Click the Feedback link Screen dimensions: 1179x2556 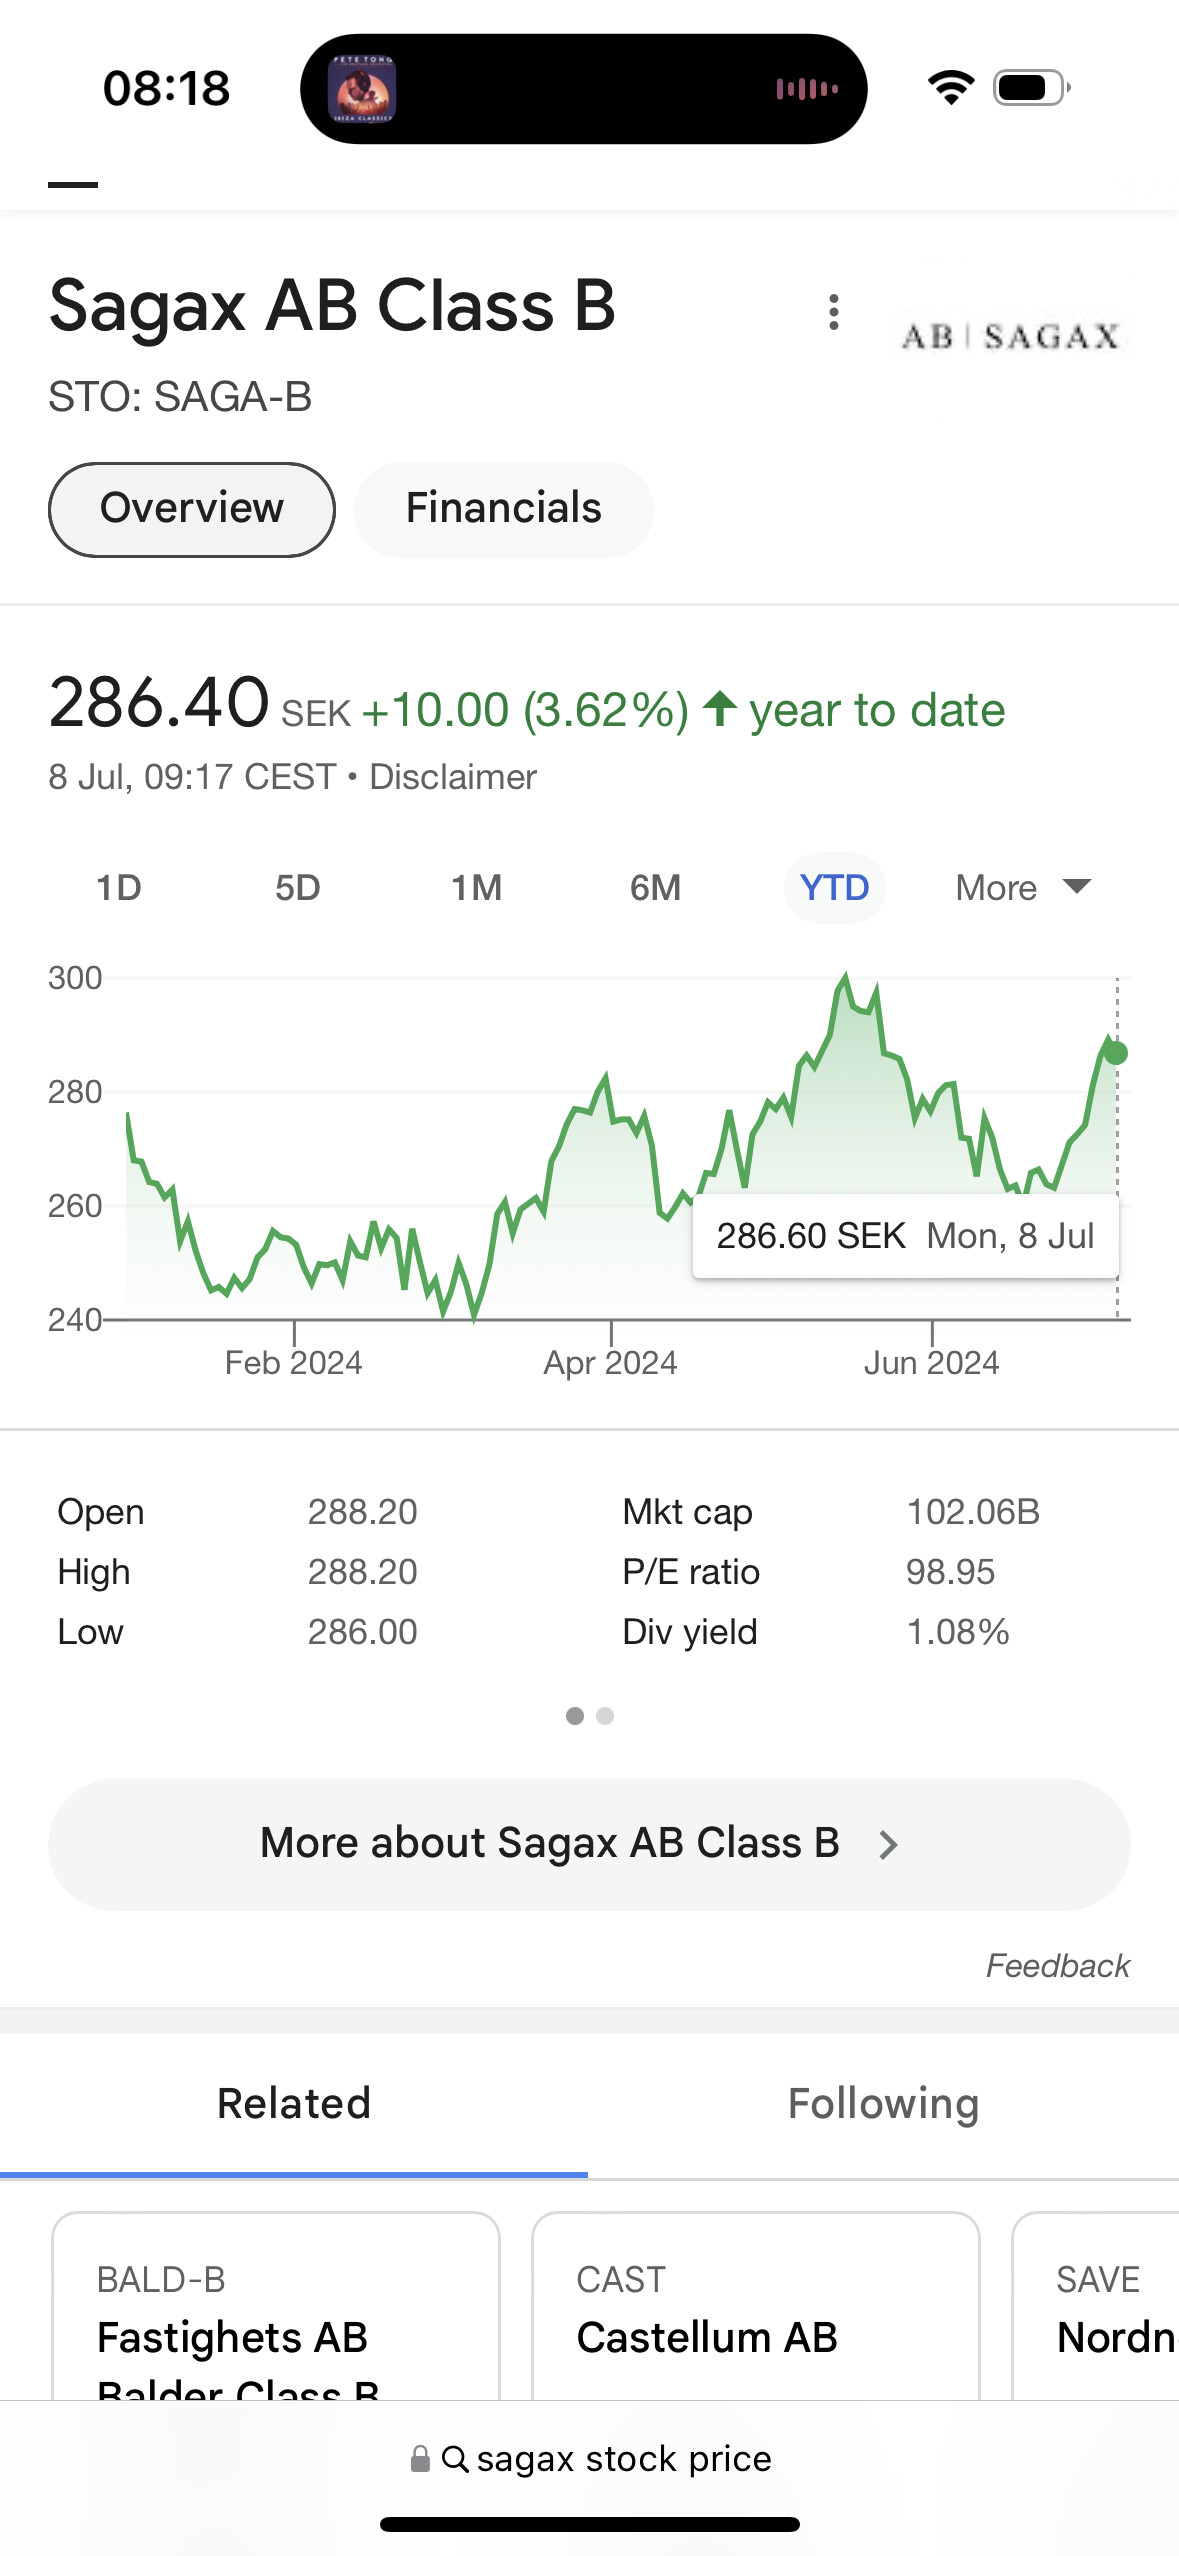(1057, 1966)
